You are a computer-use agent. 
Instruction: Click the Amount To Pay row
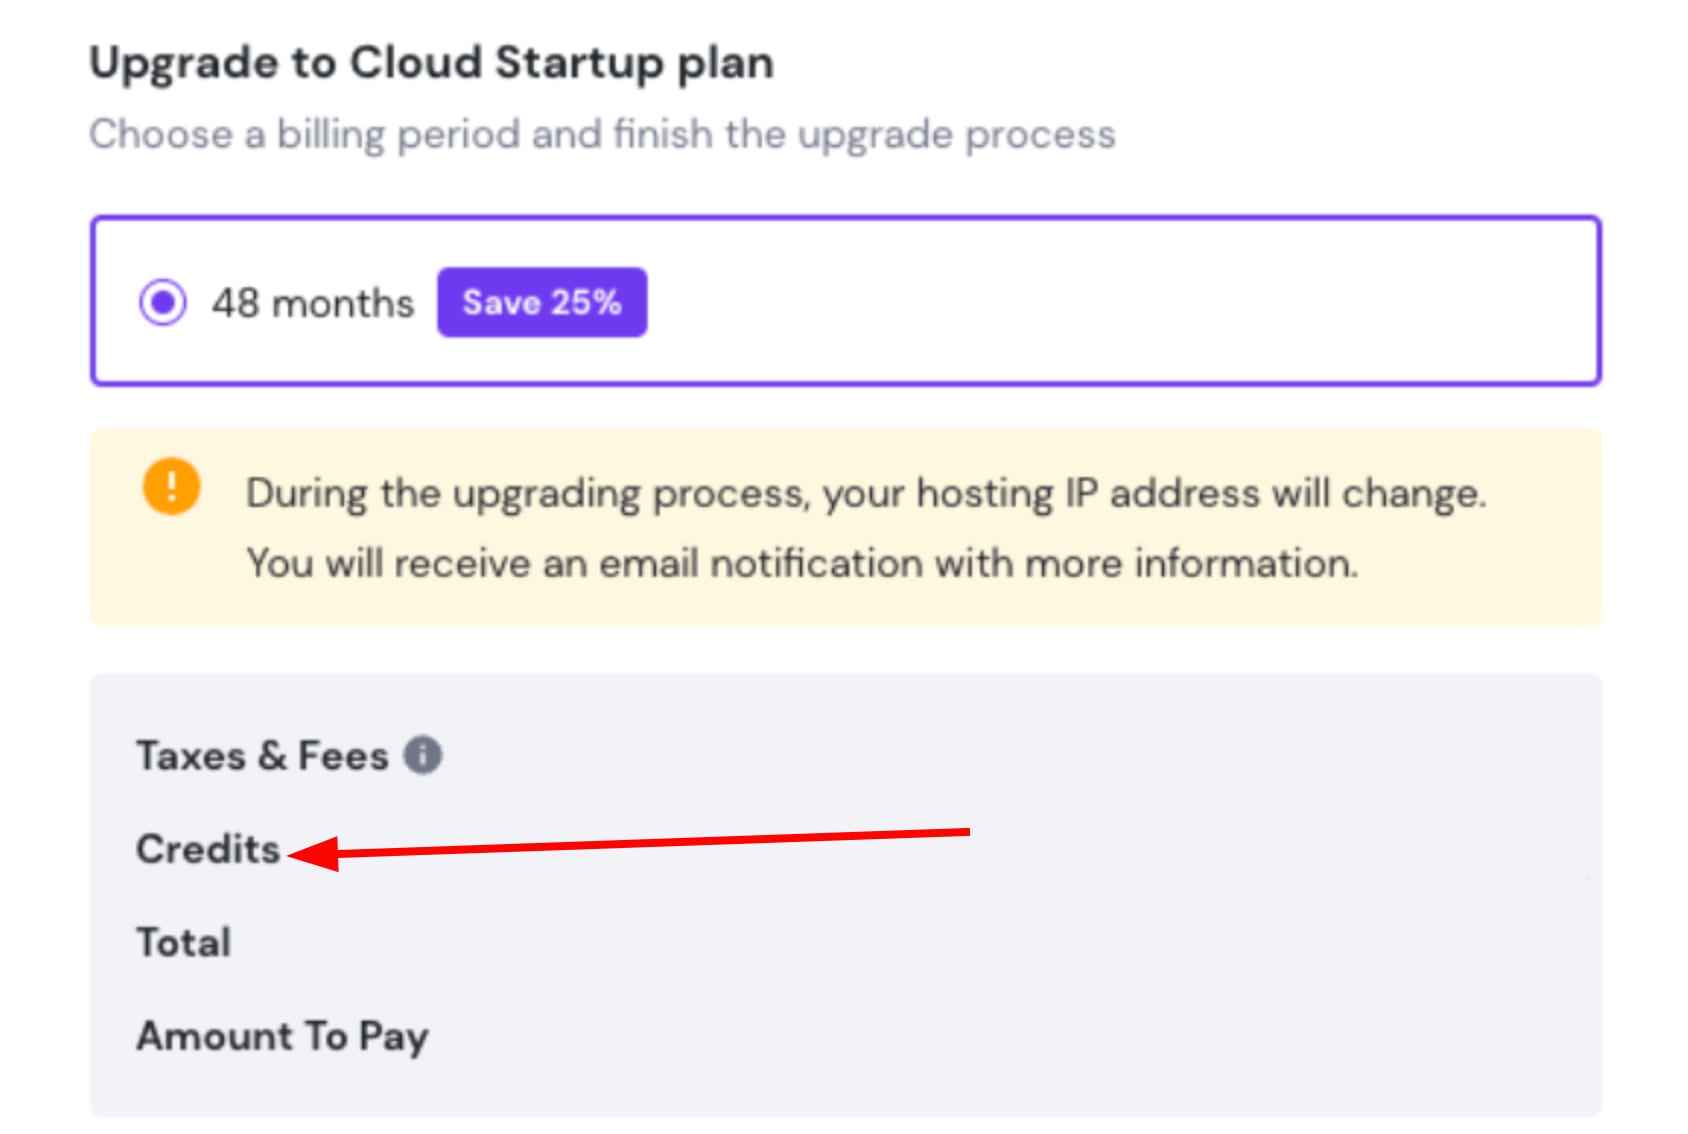pos(282,1037)
